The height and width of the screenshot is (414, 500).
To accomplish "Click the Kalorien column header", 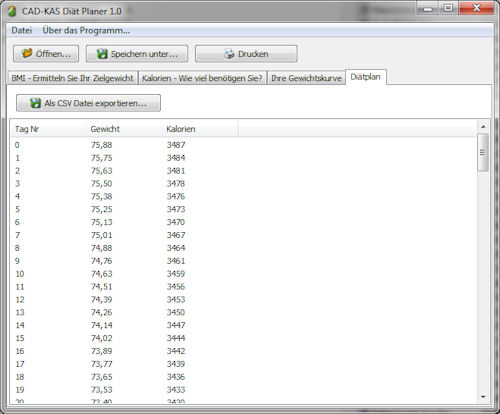I will (200, 129).
